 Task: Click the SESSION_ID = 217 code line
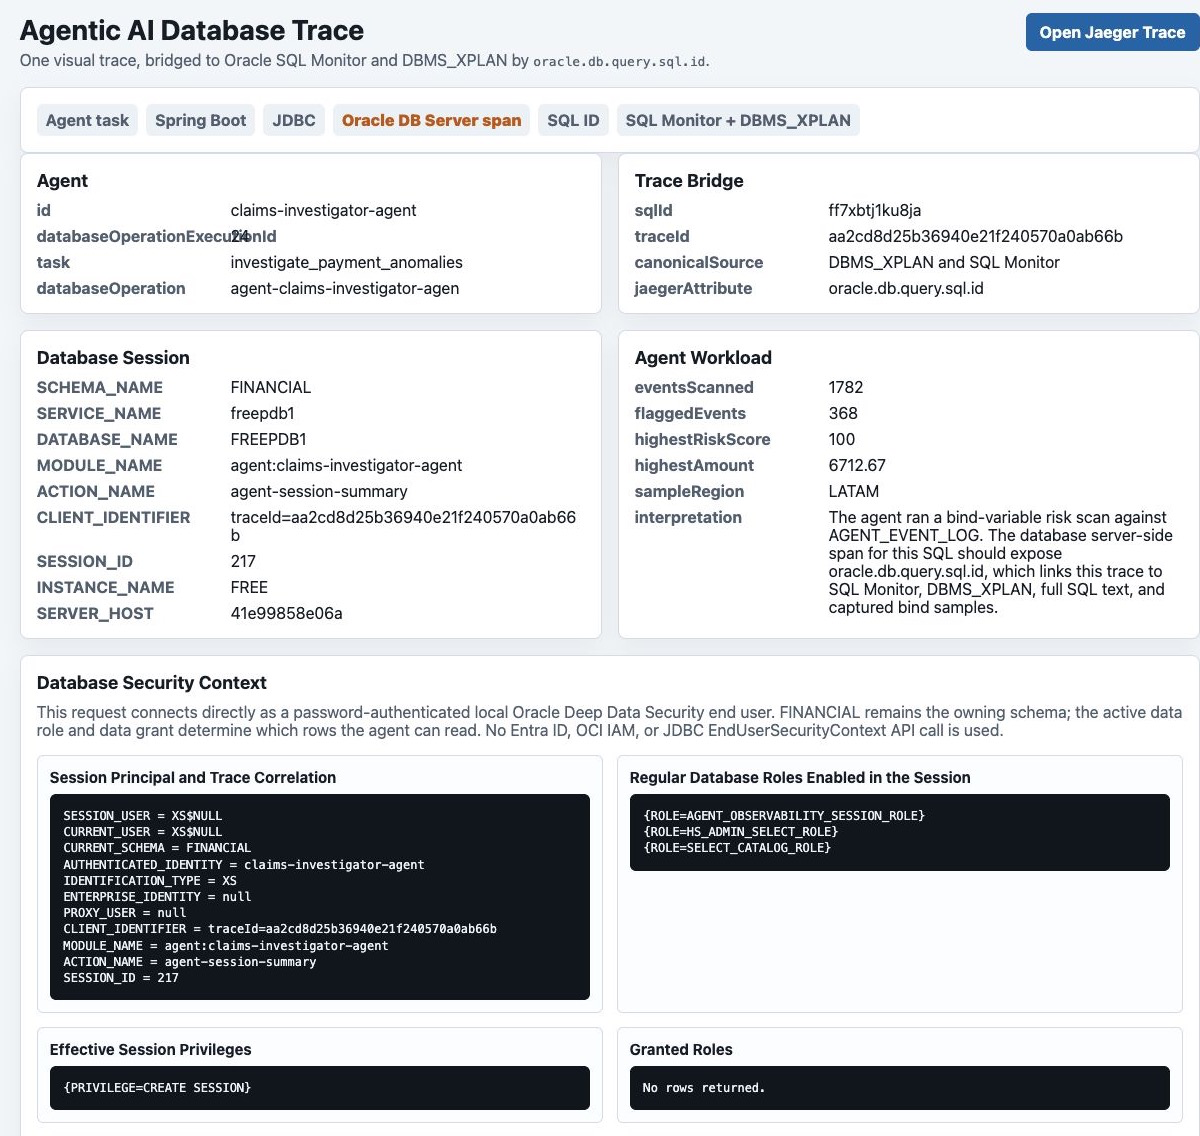(x=121, y=978)
